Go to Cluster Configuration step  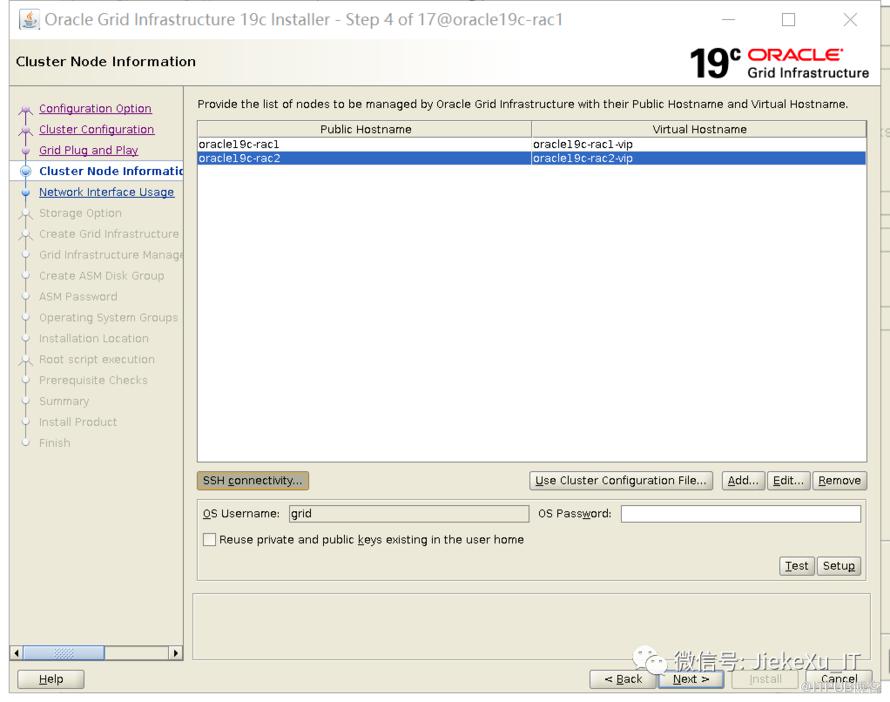point(96,129)
